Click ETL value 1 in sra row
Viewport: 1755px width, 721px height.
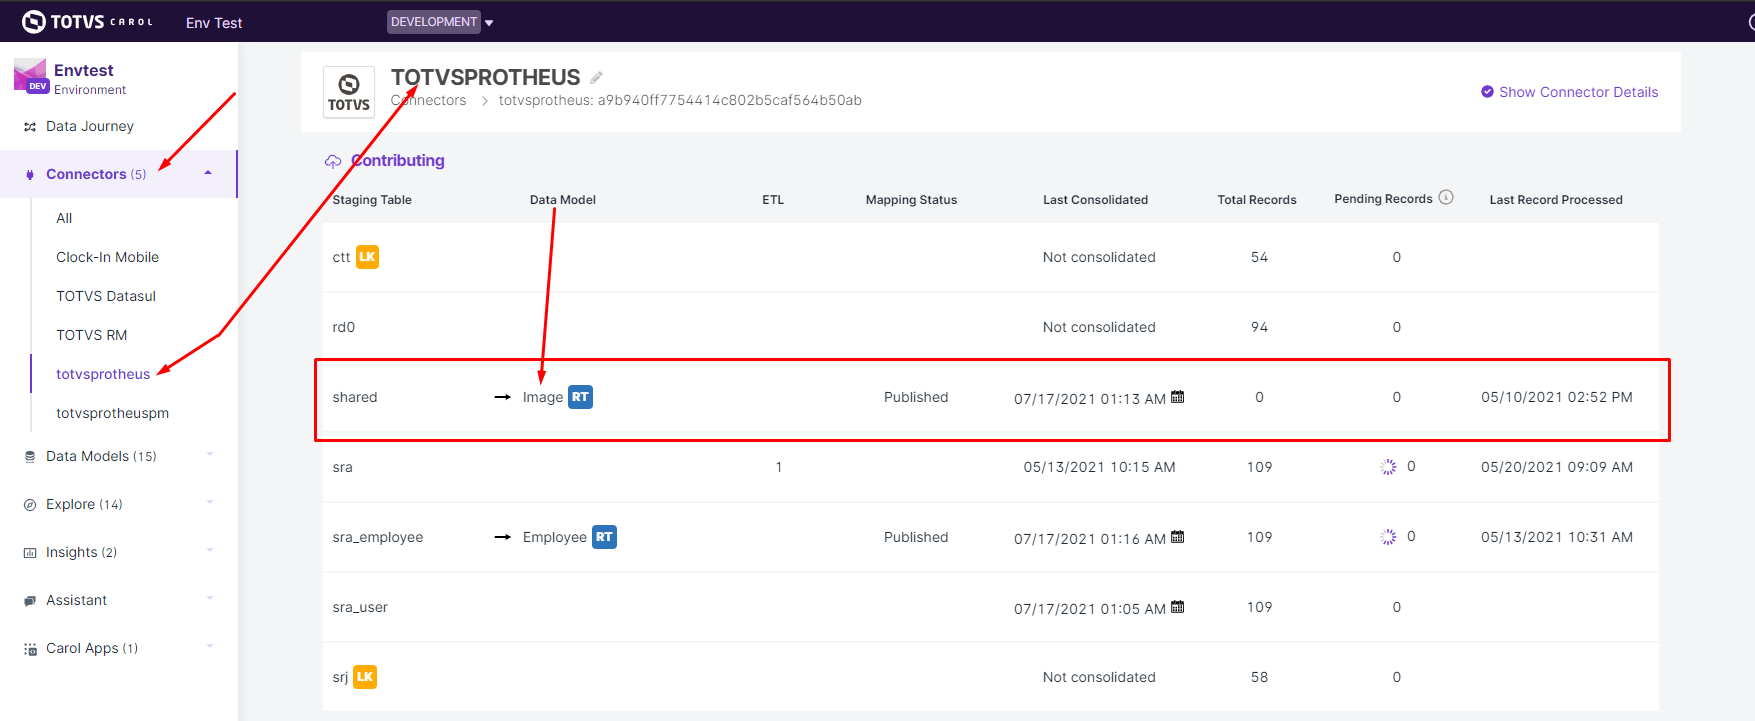(779, 467)
